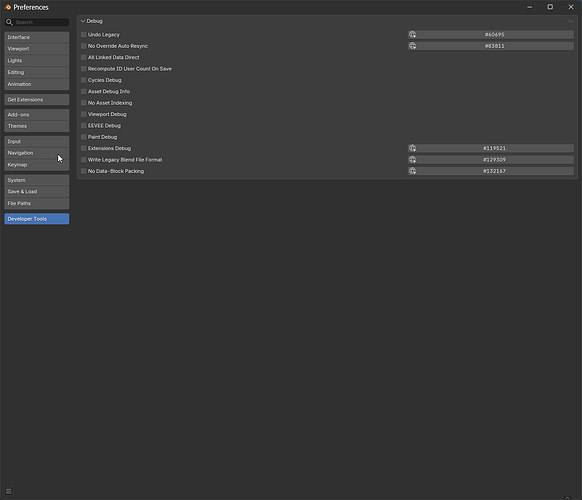Enable Cycles Debug checkbox
582x500 pixels.
point(84,80)
